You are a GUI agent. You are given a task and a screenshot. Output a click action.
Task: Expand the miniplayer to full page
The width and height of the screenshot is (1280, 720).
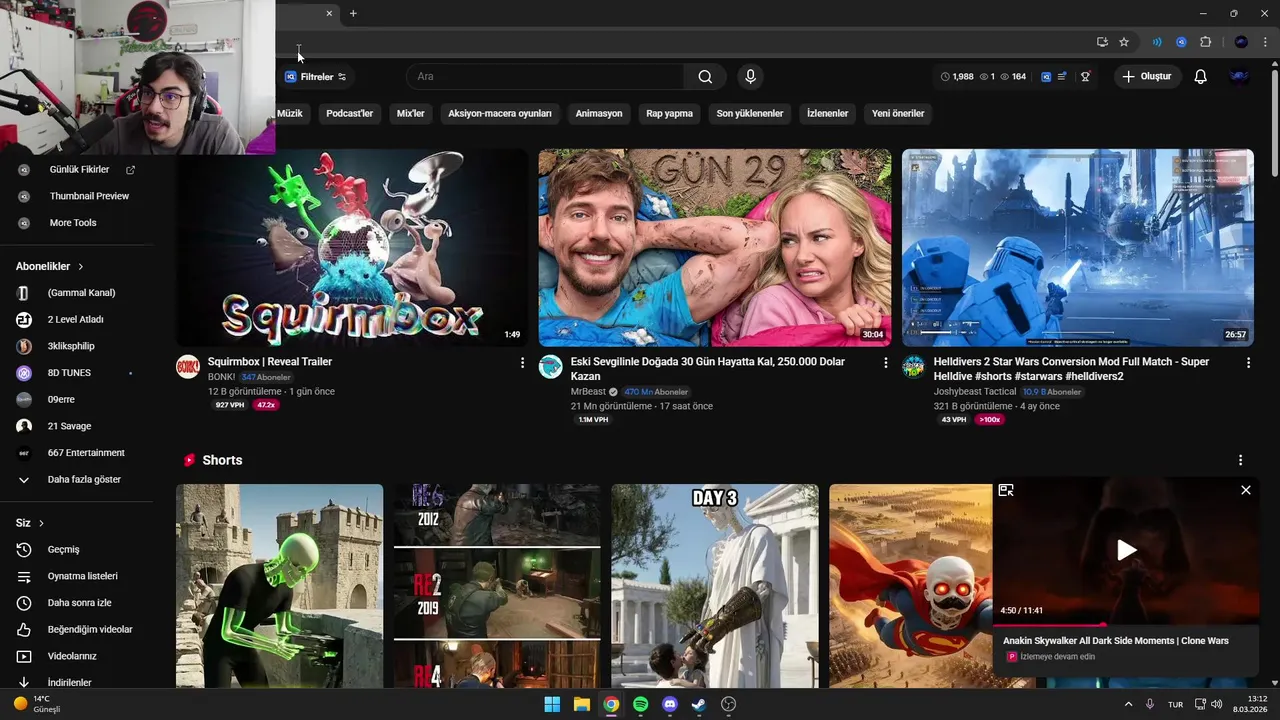(x=1006, y=490)
